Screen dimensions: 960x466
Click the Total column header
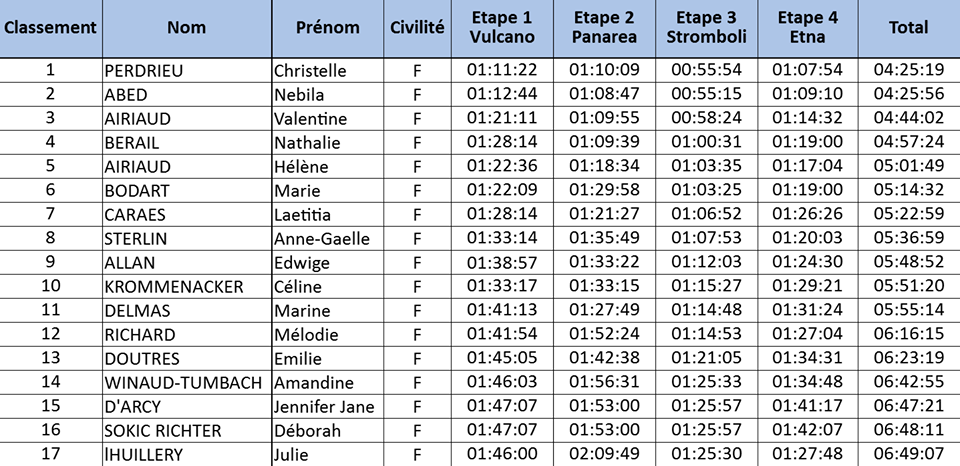(908, 28)
